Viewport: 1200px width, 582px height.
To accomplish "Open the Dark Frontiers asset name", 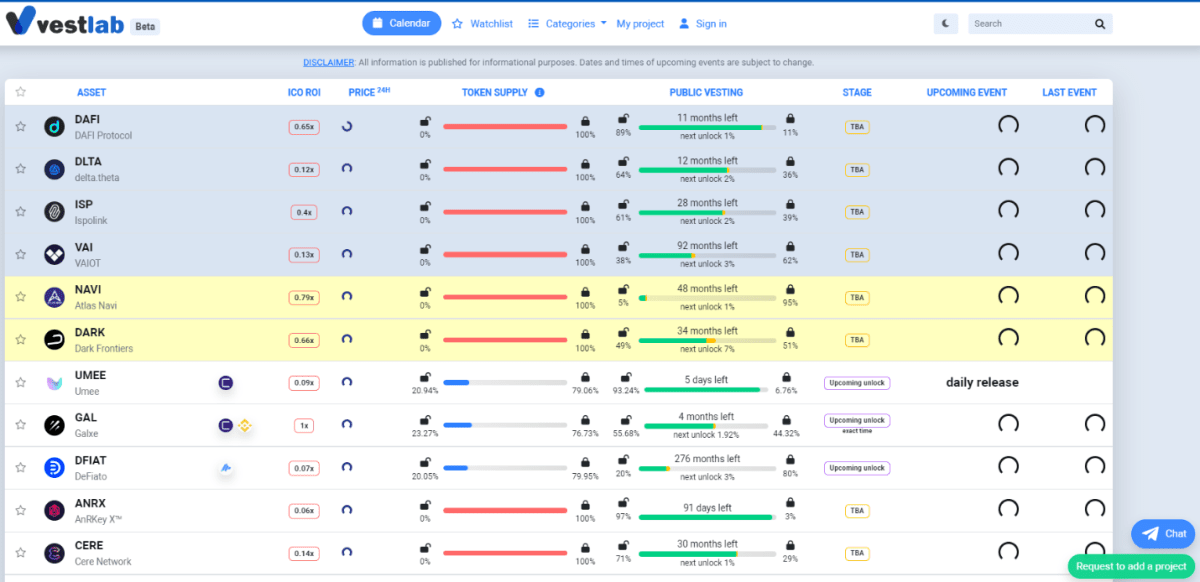I will (103, 348).
